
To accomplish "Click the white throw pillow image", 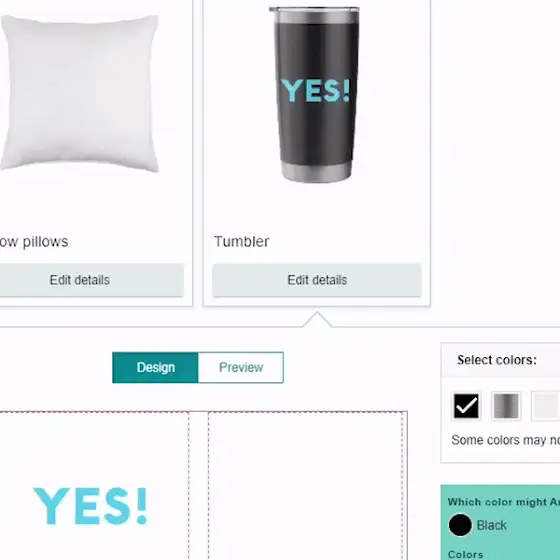I will tap(79, 93).
